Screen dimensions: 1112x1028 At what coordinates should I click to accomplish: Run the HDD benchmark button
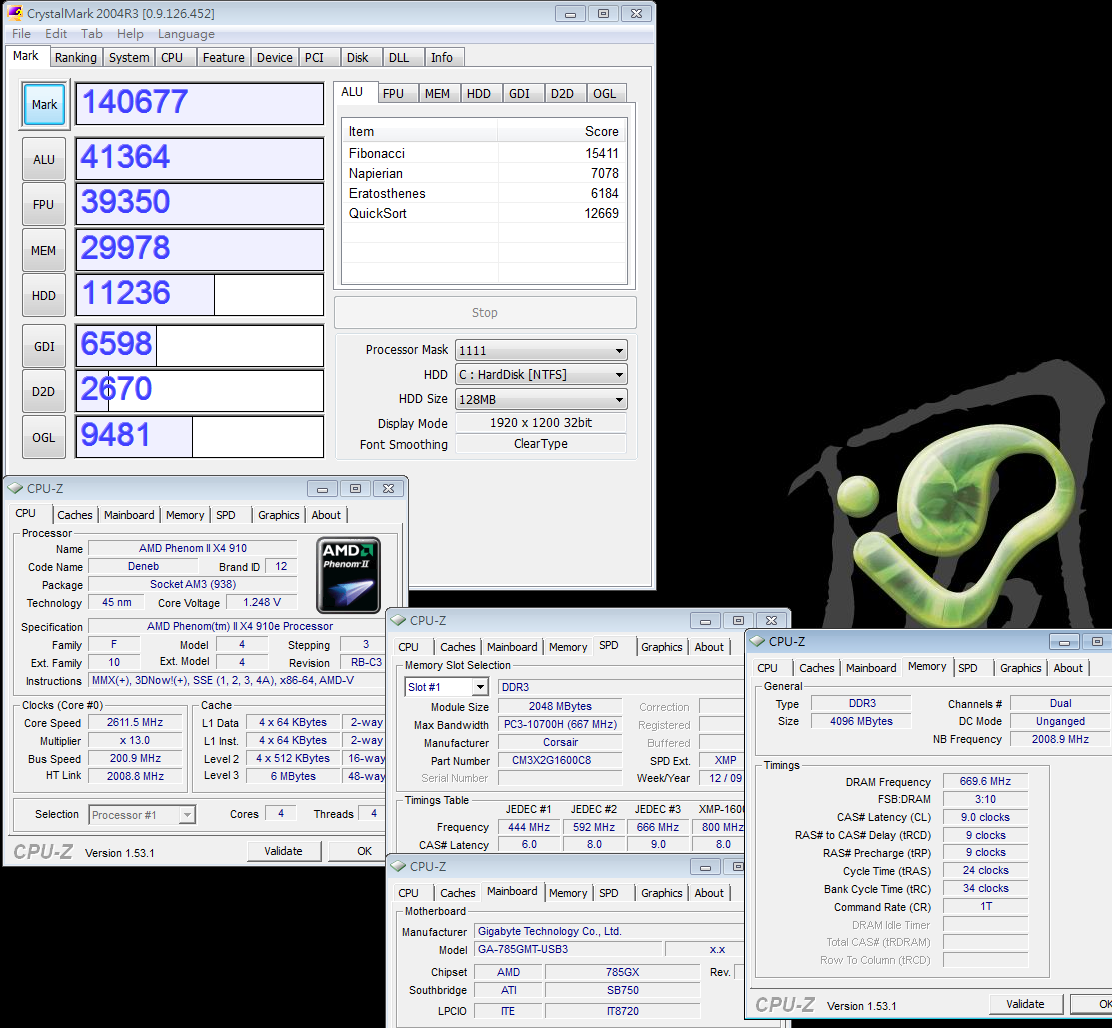[x=44, y=296]
